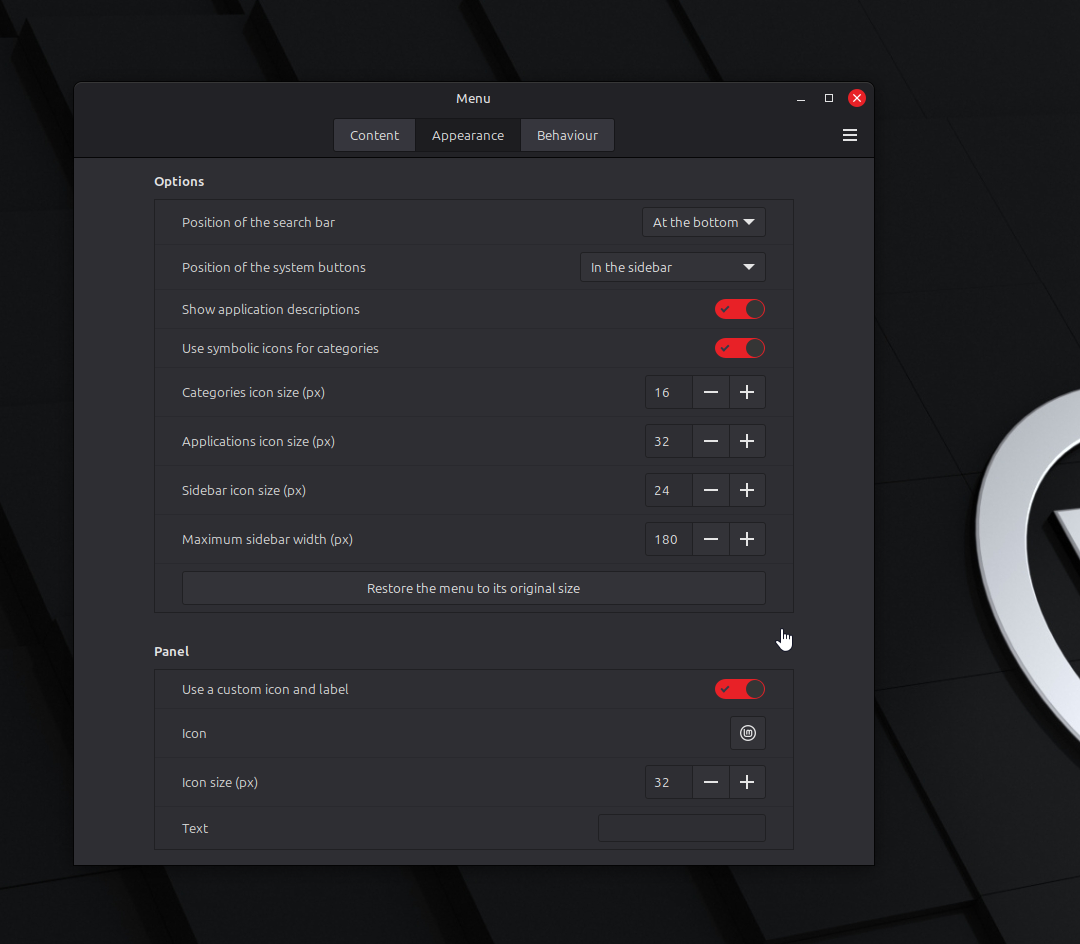The image size is (1080, 944).
Task: Click the Maximum sidebar width value field
Action: click(x=669, y=539)
